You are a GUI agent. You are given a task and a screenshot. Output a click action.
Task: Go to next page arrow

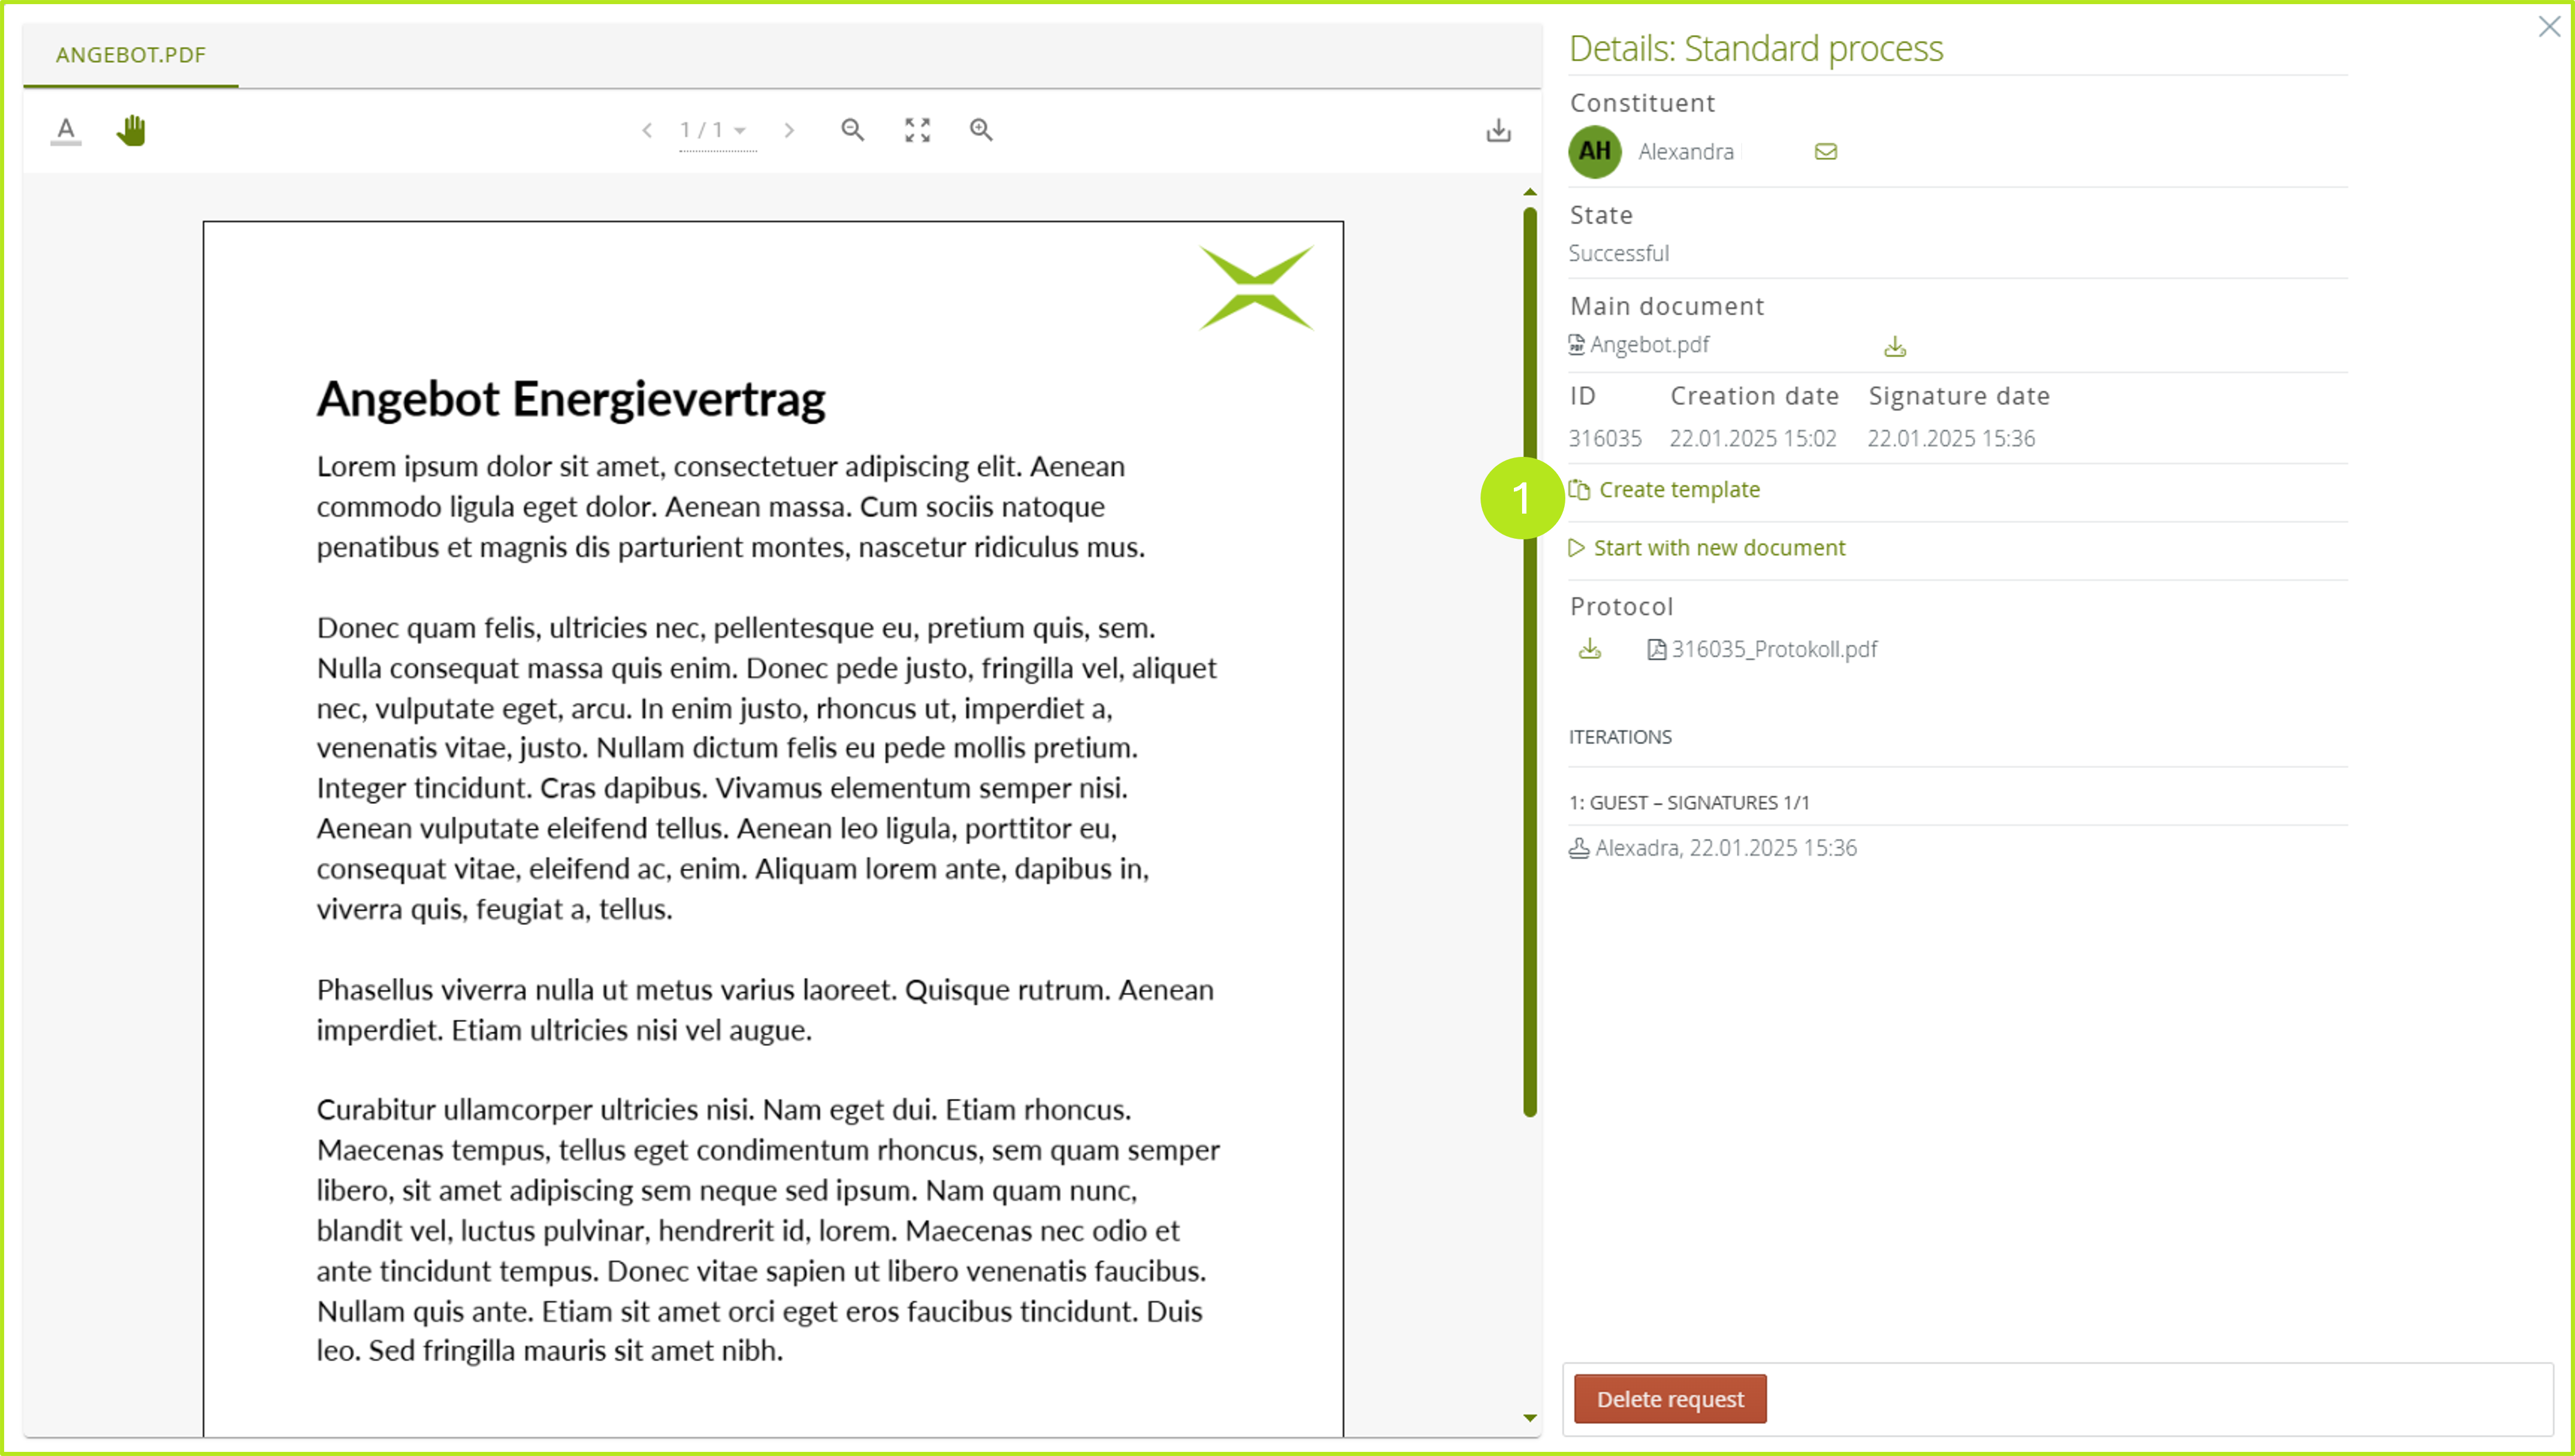coord(789,130)
